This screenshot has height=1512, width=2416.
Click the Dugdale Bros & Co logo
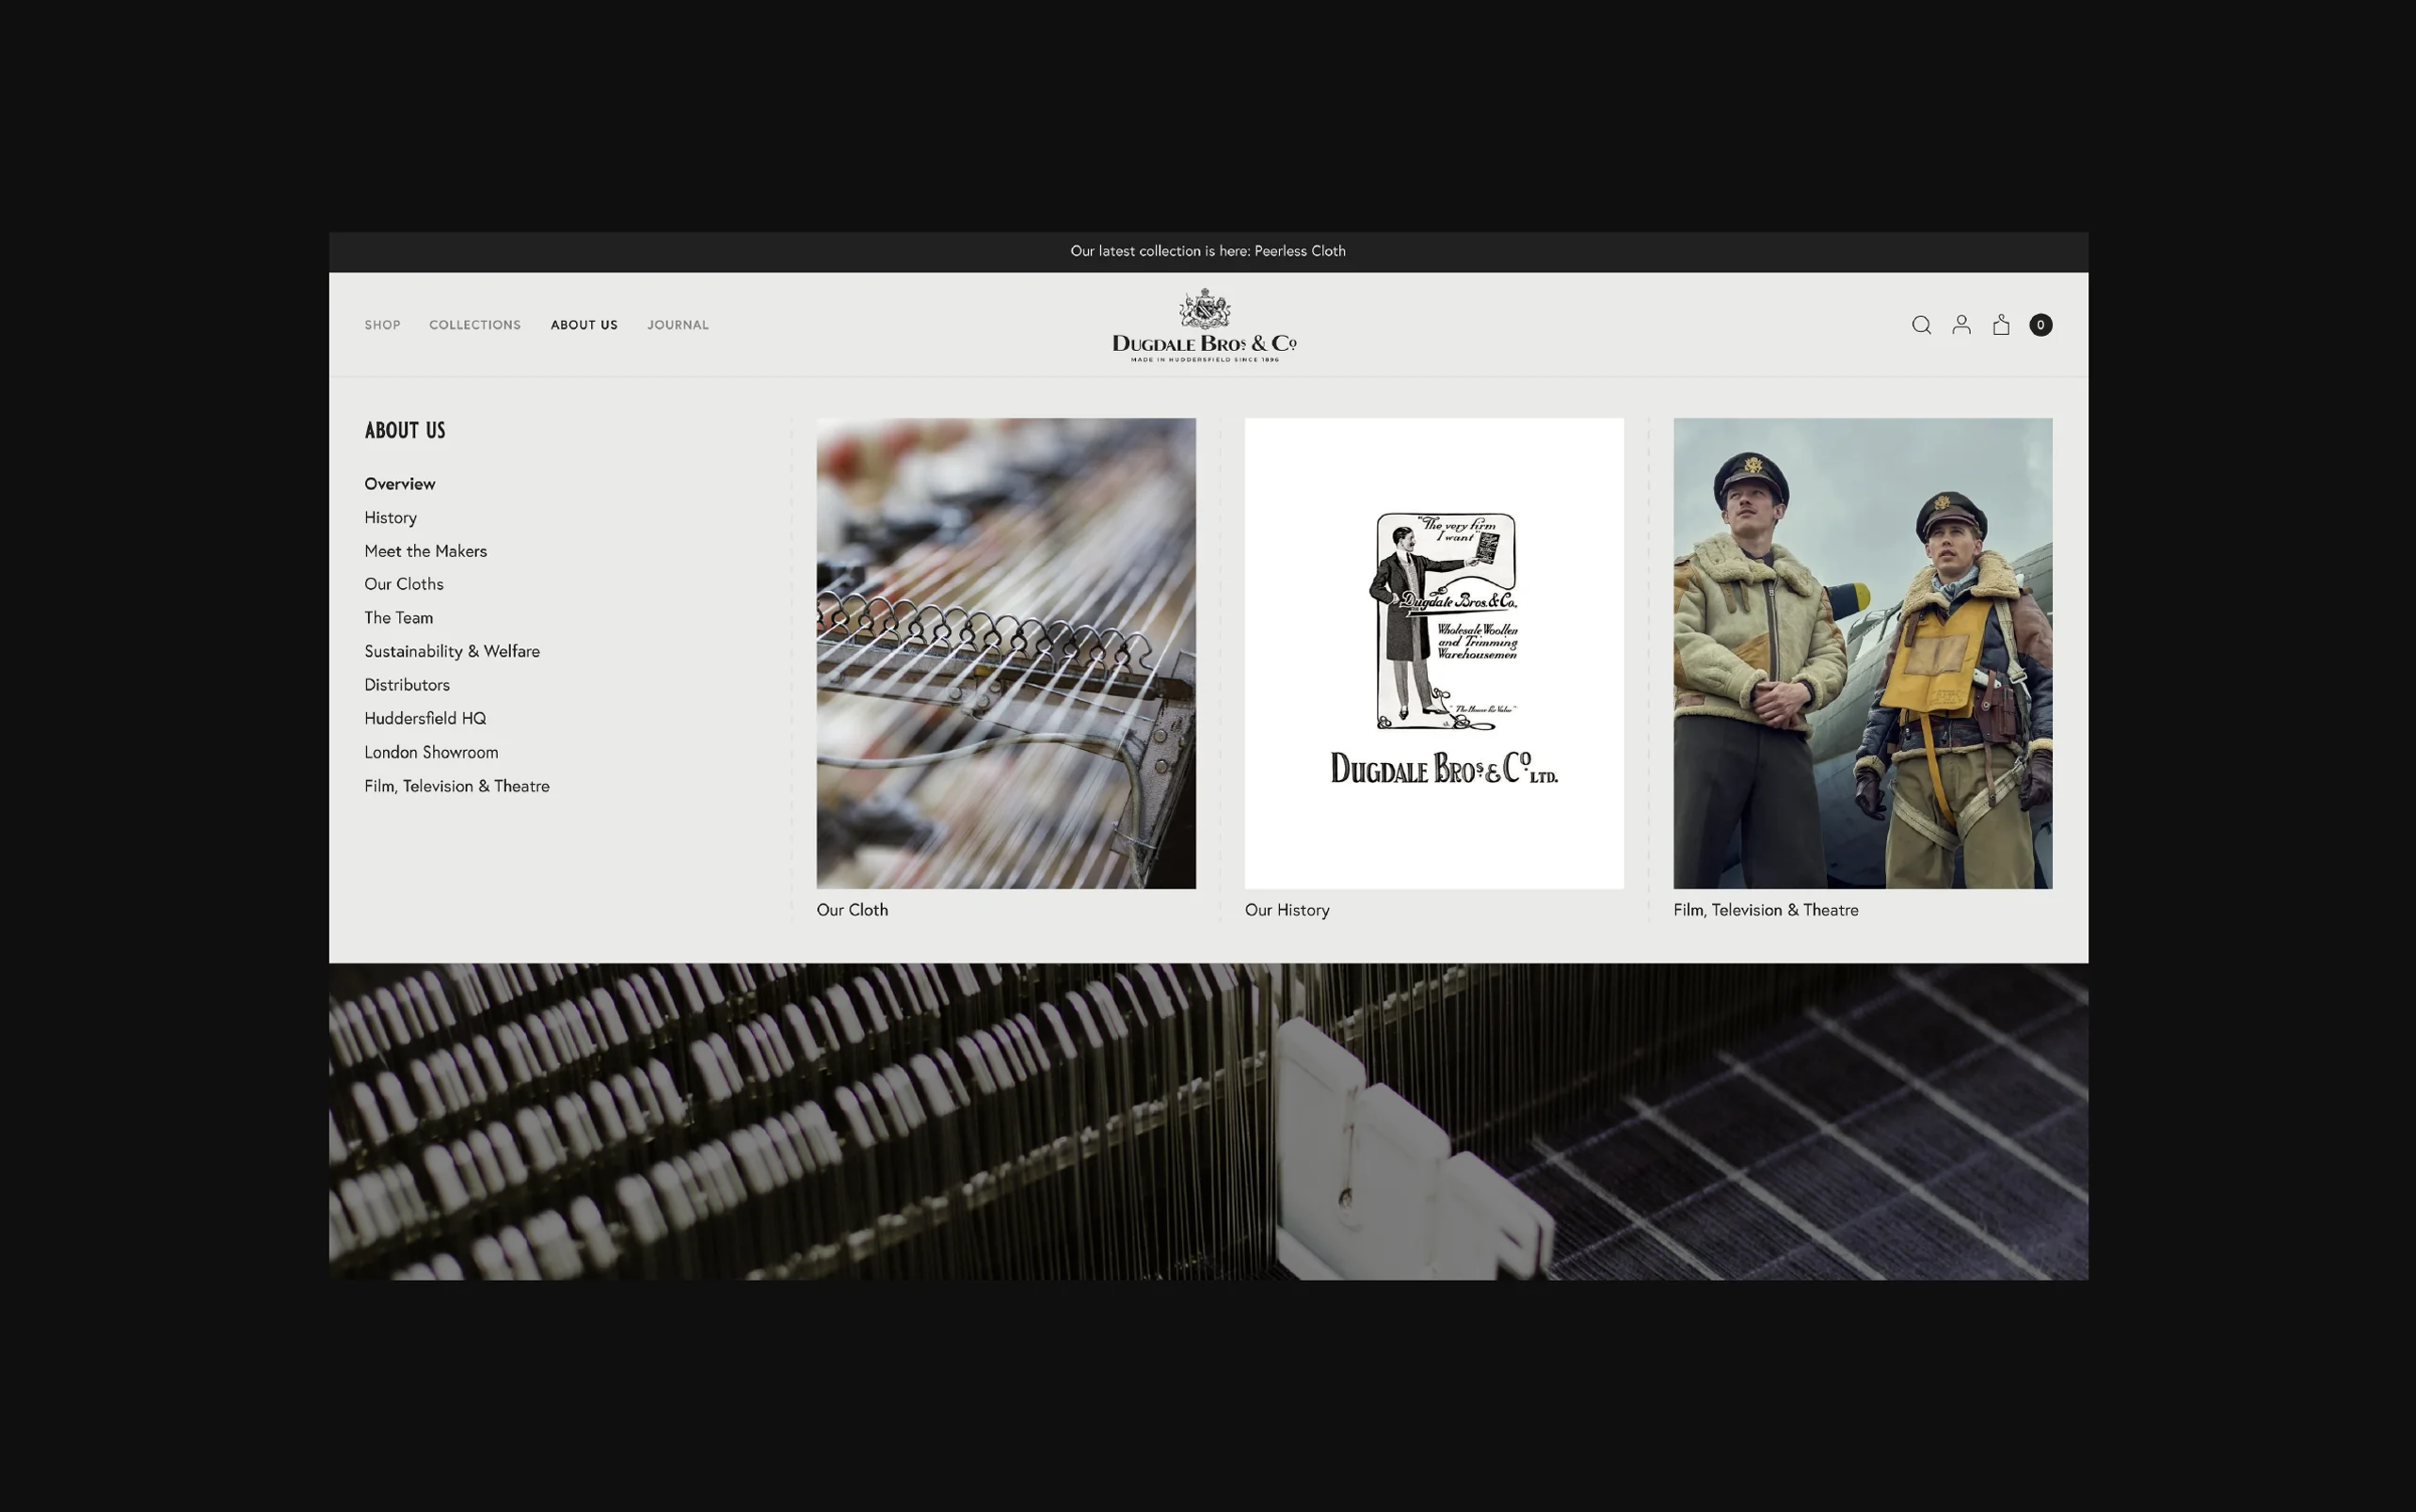(x=1204, y=326)
